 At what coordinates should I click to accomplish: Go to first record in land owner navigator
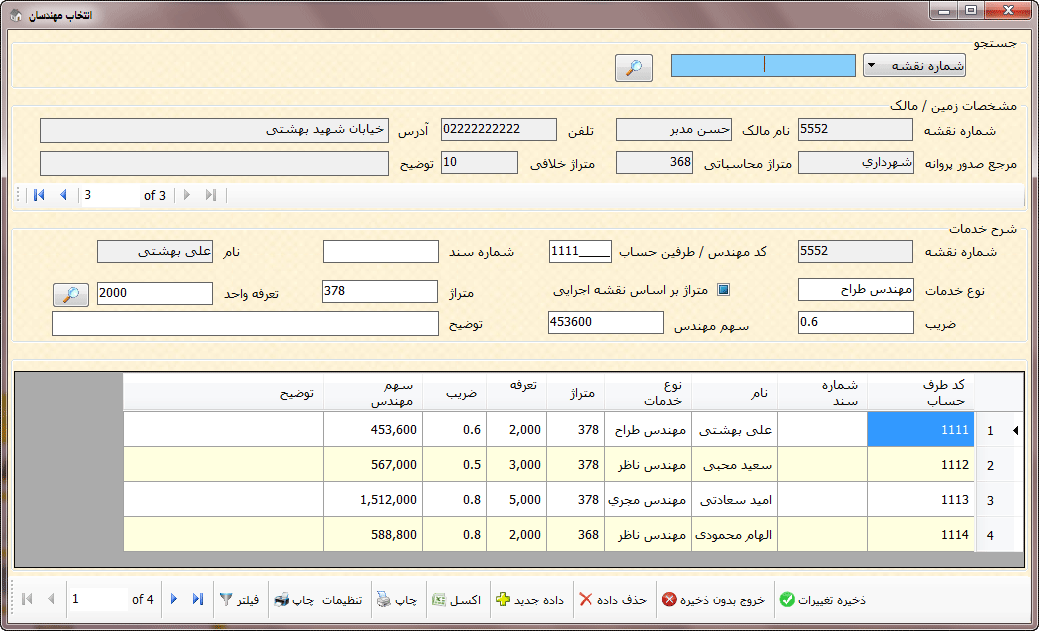tap(39, 195)
